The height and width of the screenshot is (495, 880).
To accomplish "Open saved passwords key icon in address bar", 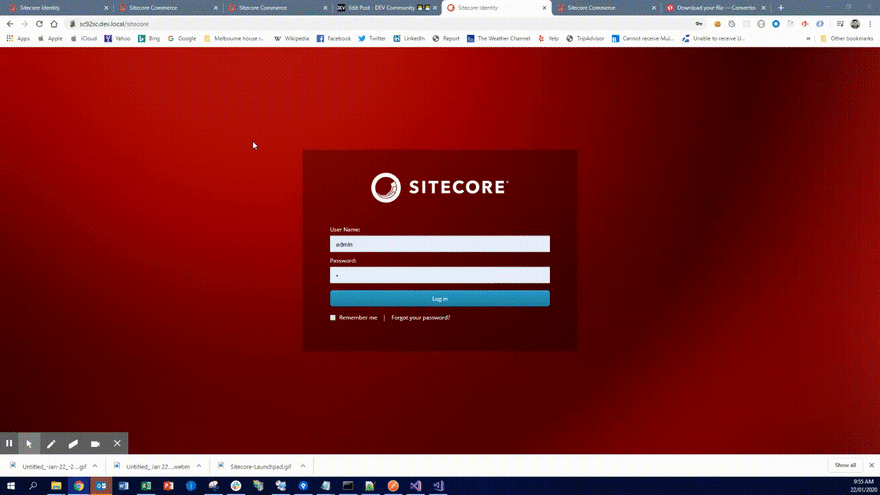I will [699, 24].
